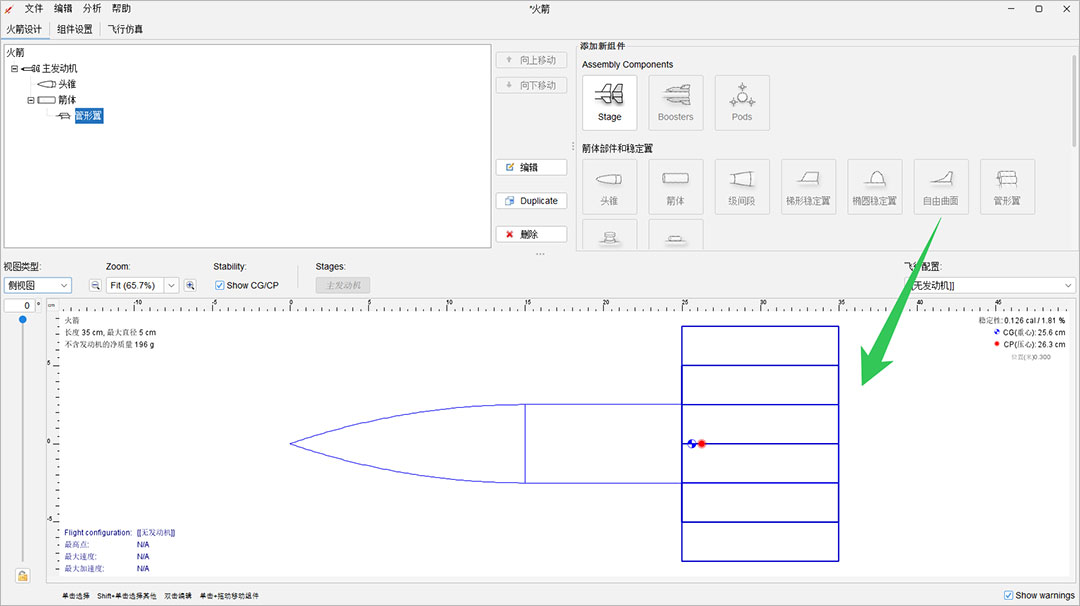Click the CG(重心): 25.6 cm text

tap(1034, 333)
